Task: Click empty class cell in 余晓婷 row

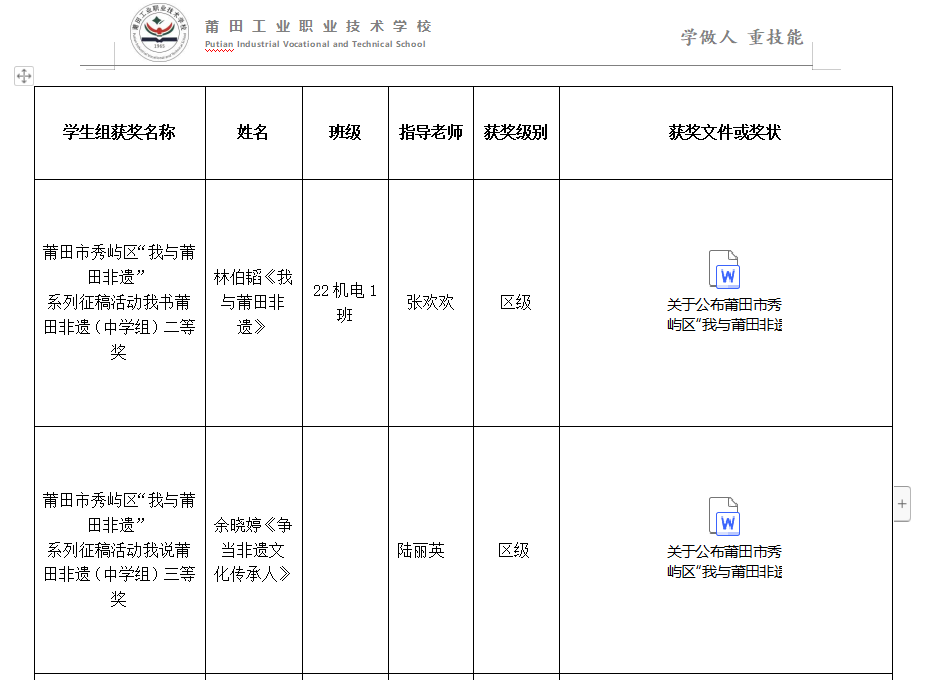Action: [x=345, y=550]
